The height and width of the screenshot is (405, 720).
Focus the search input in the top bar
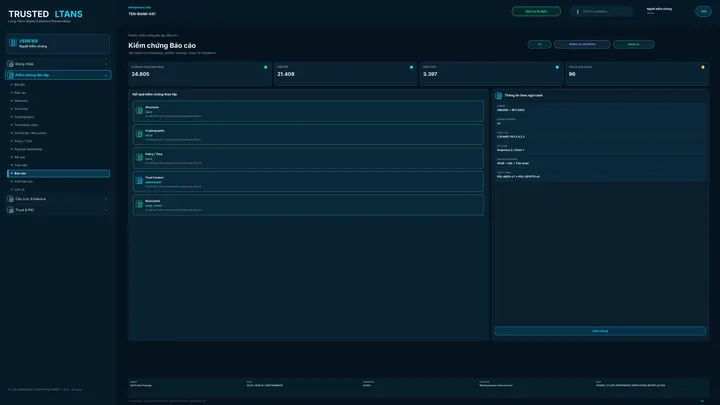602,11
